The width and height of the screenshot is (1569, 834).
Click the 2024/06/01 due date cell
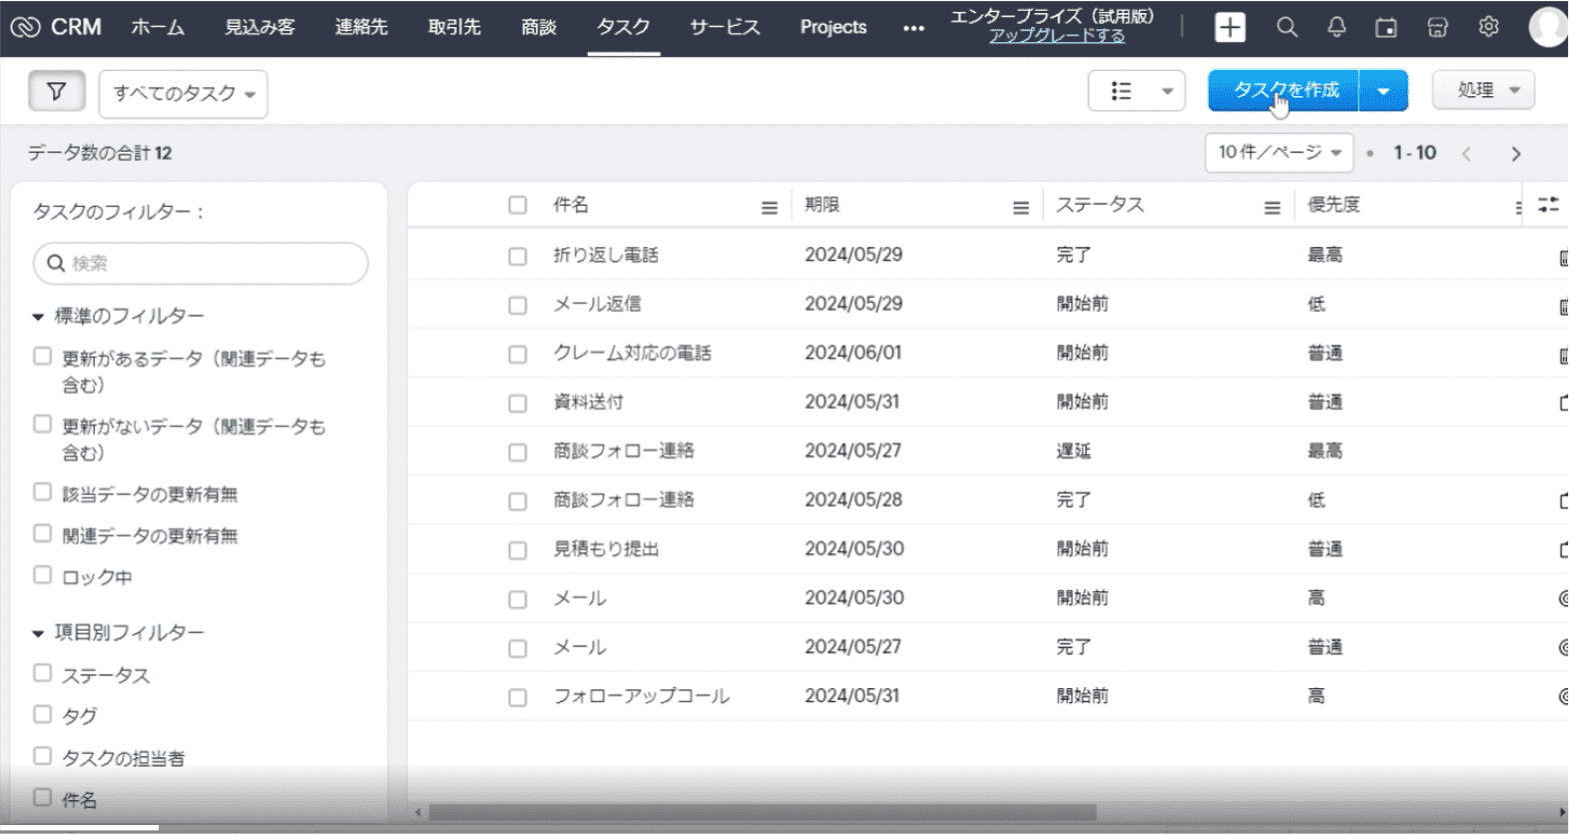(x=853, y=353)
